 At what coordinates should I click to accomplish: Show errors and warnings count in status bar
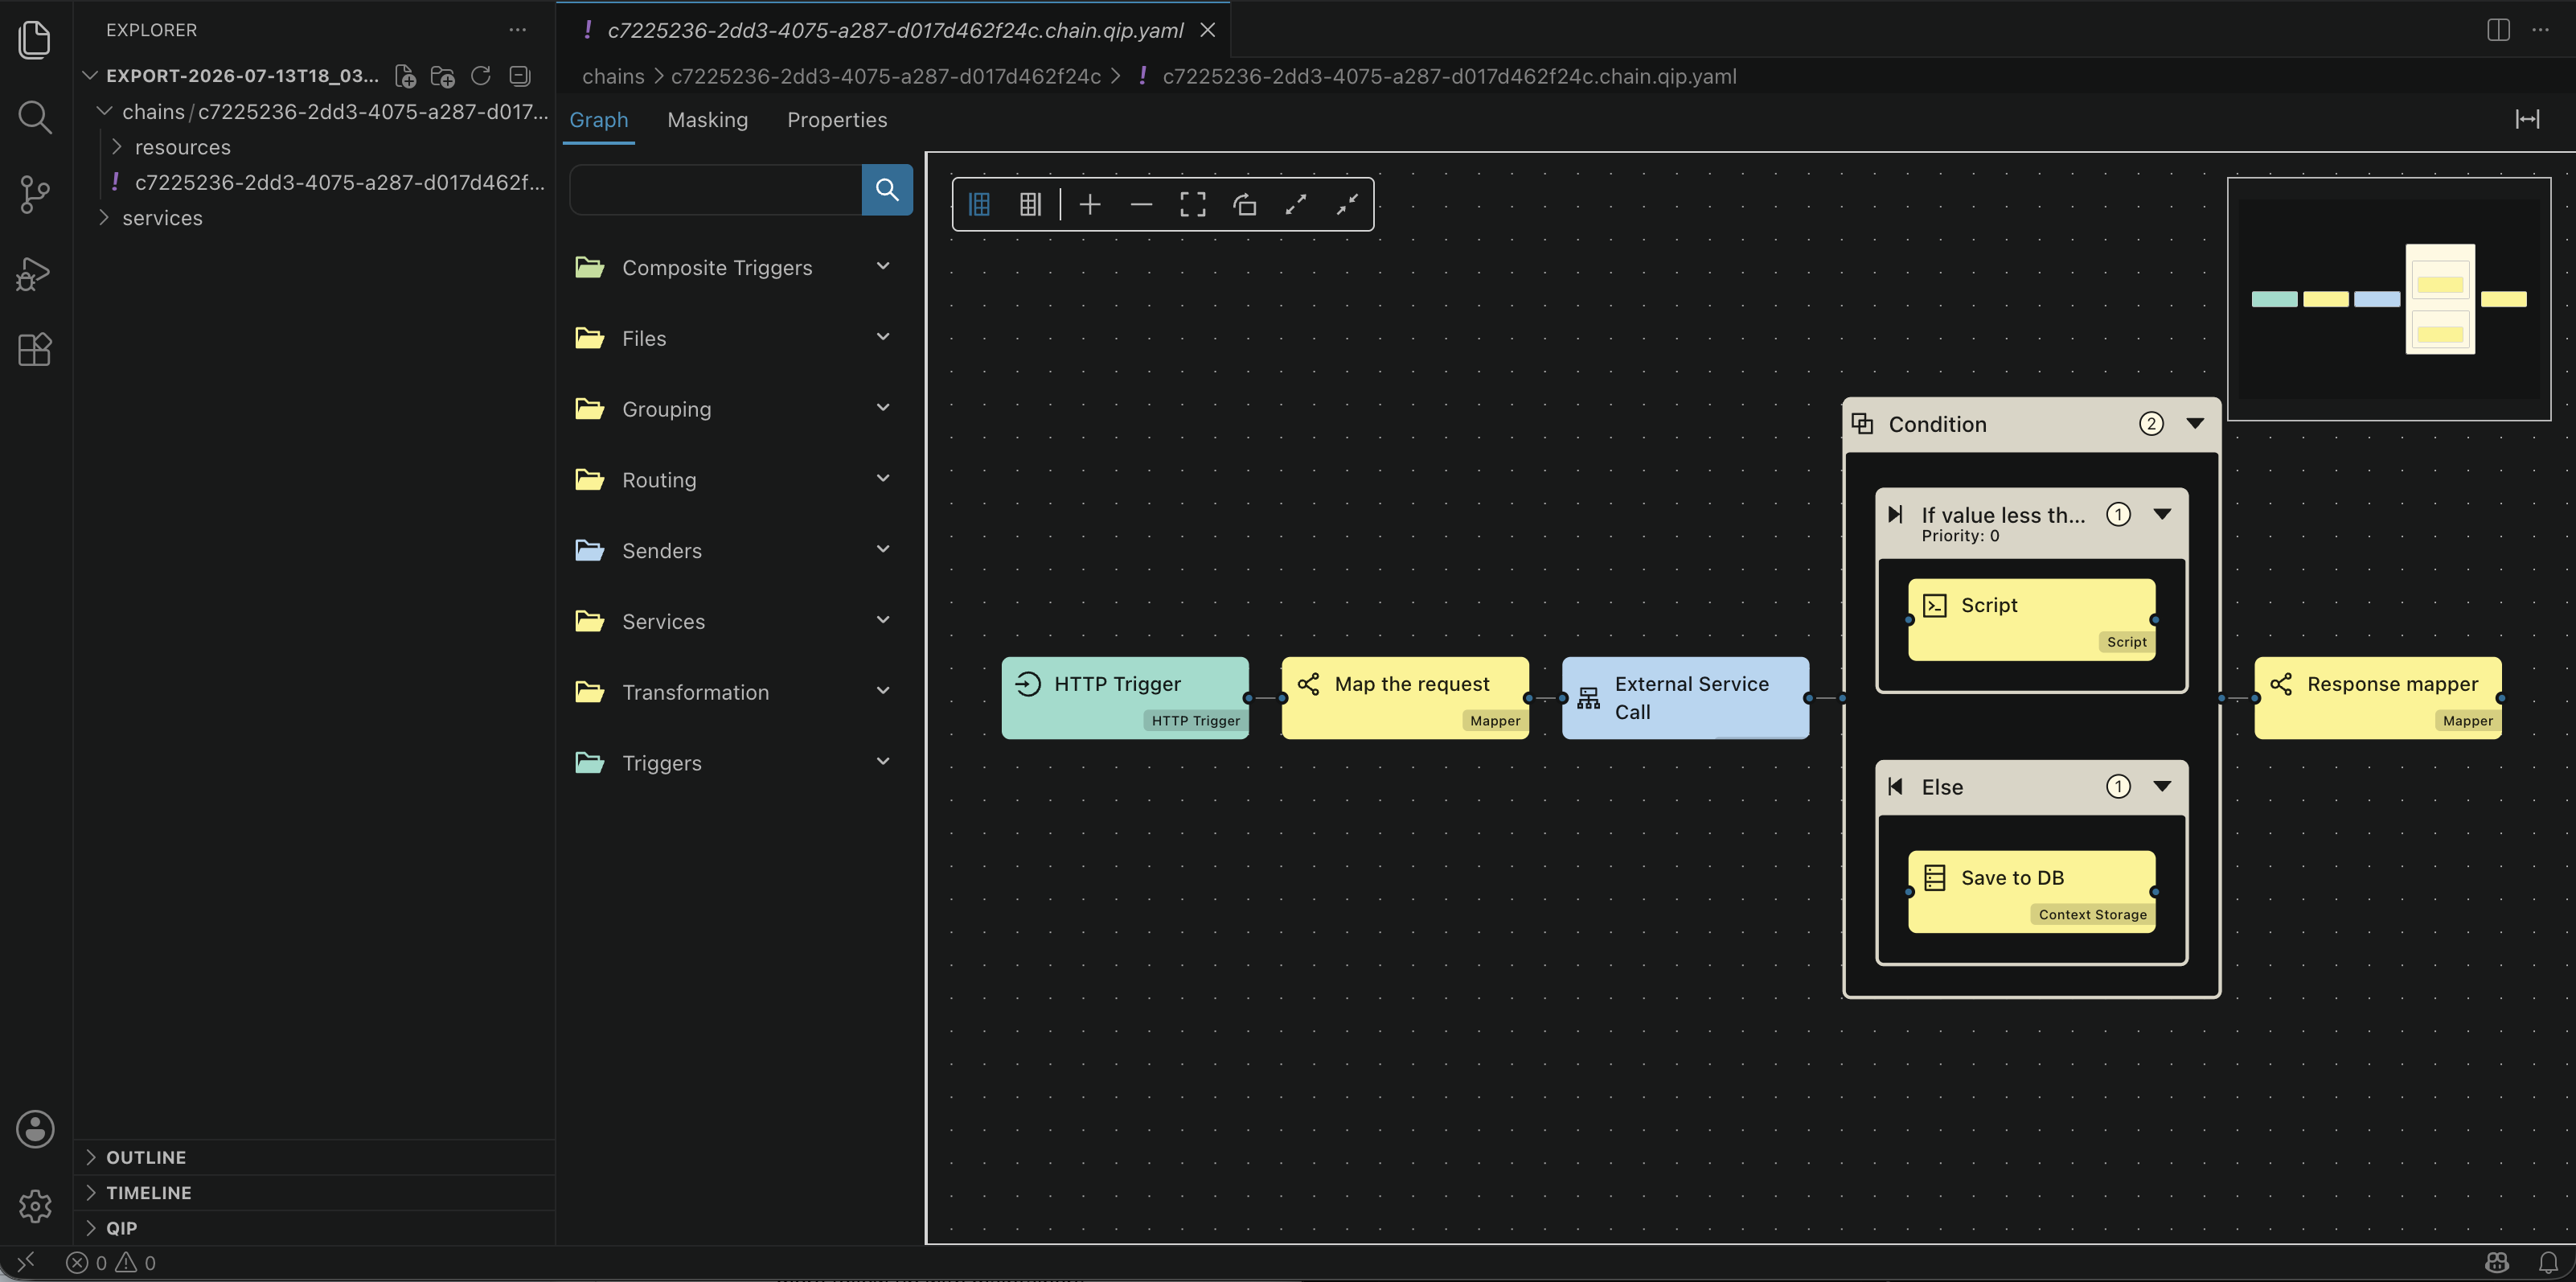tap(111, 1262)
